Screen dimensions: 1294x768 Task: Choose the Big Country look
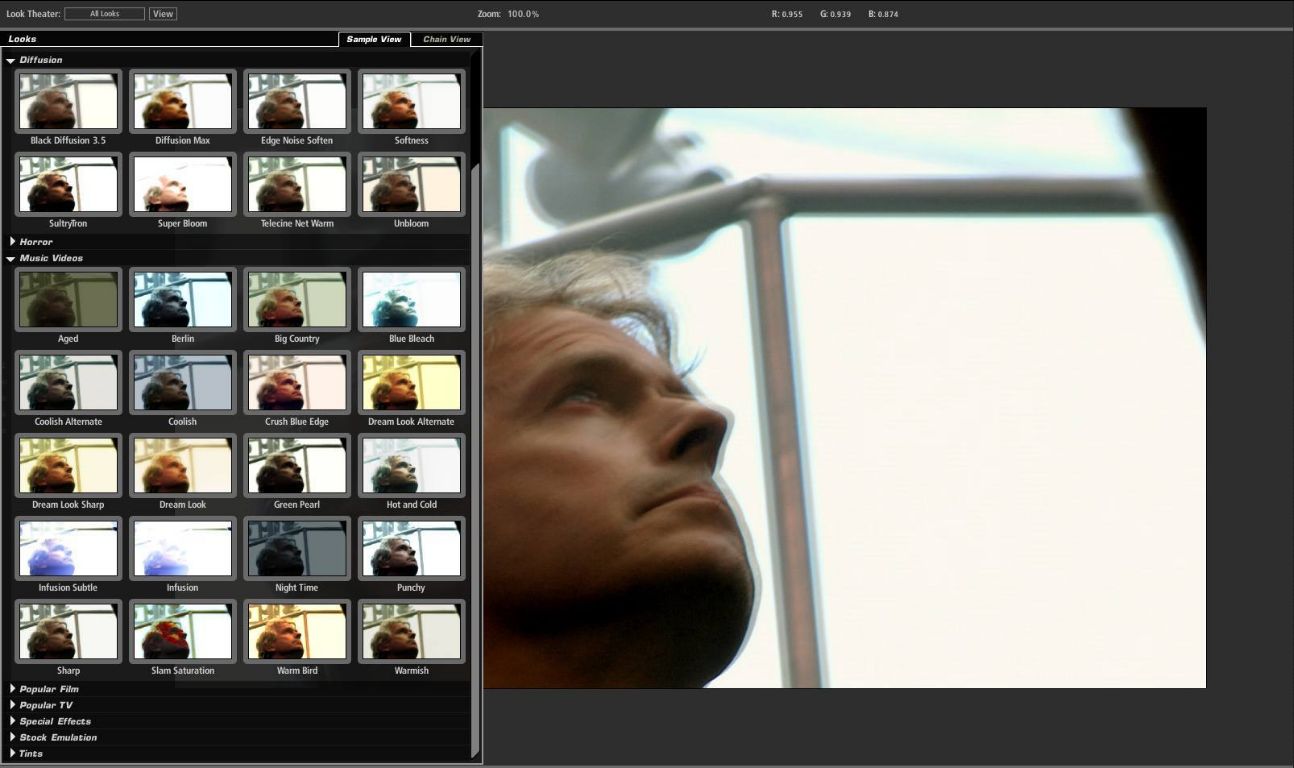click(x=297, y=299)
